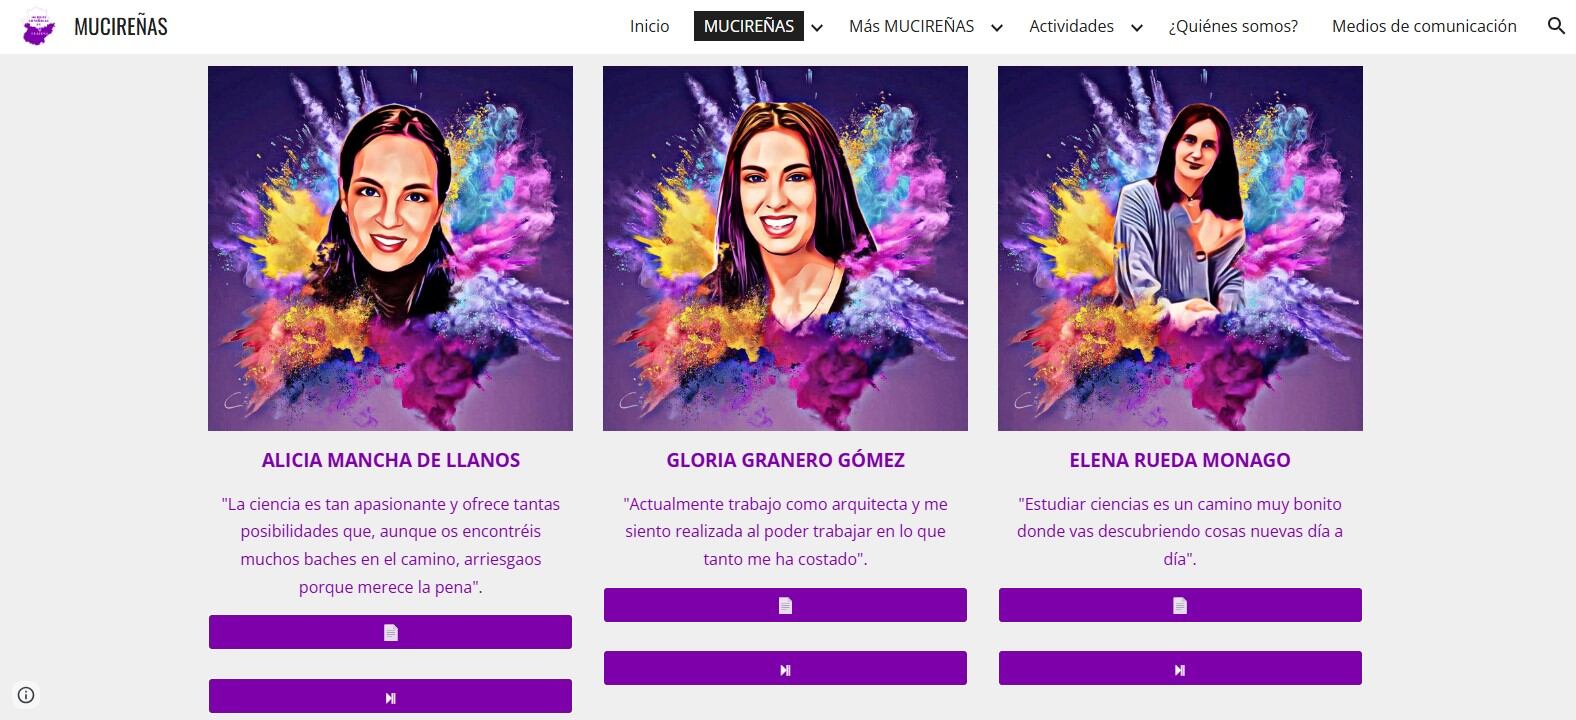Open the ¿Quiénes somos? page
The image size is (1576, 720).
(1233, 26)
